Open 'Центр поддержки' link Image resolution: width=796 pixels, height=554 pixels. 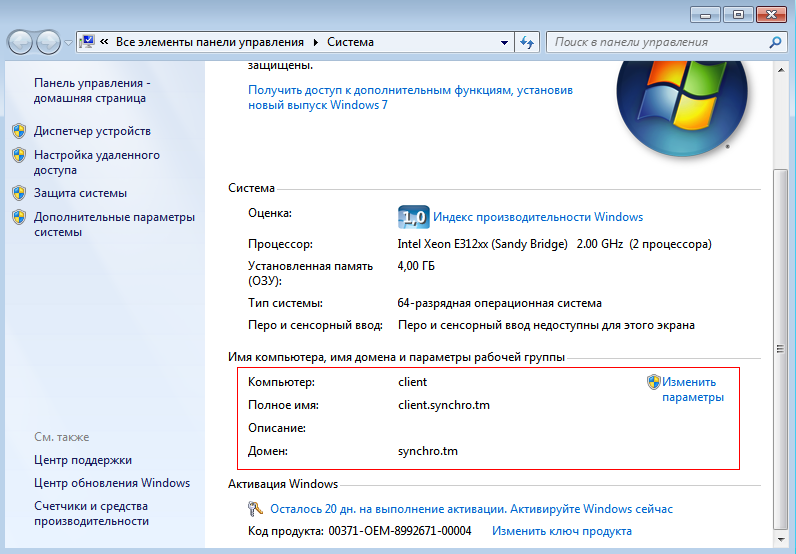83,460
